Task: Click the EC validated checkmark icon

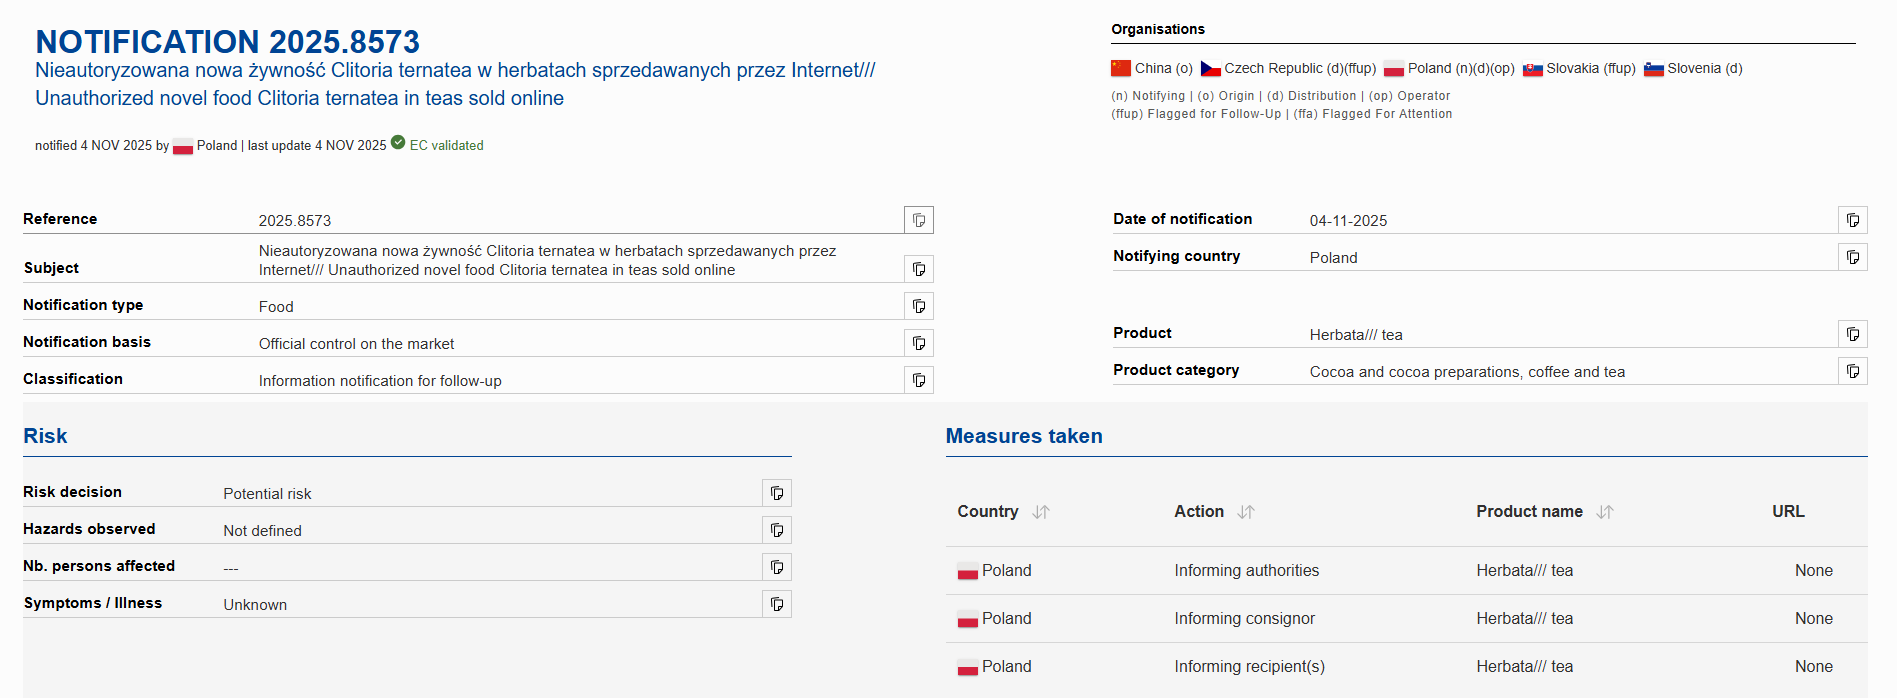Action: point(398,143)
